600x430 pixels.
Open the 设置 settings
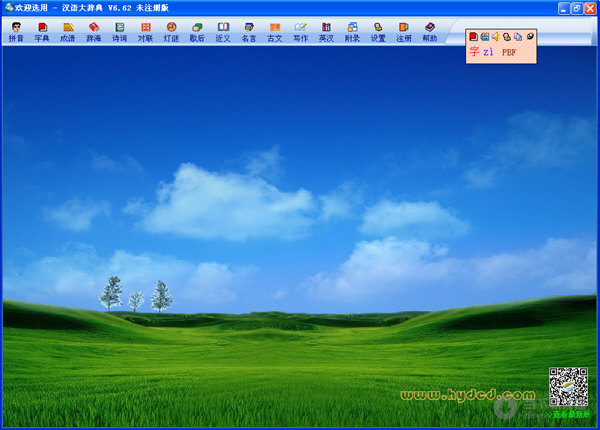coord(378,32)
